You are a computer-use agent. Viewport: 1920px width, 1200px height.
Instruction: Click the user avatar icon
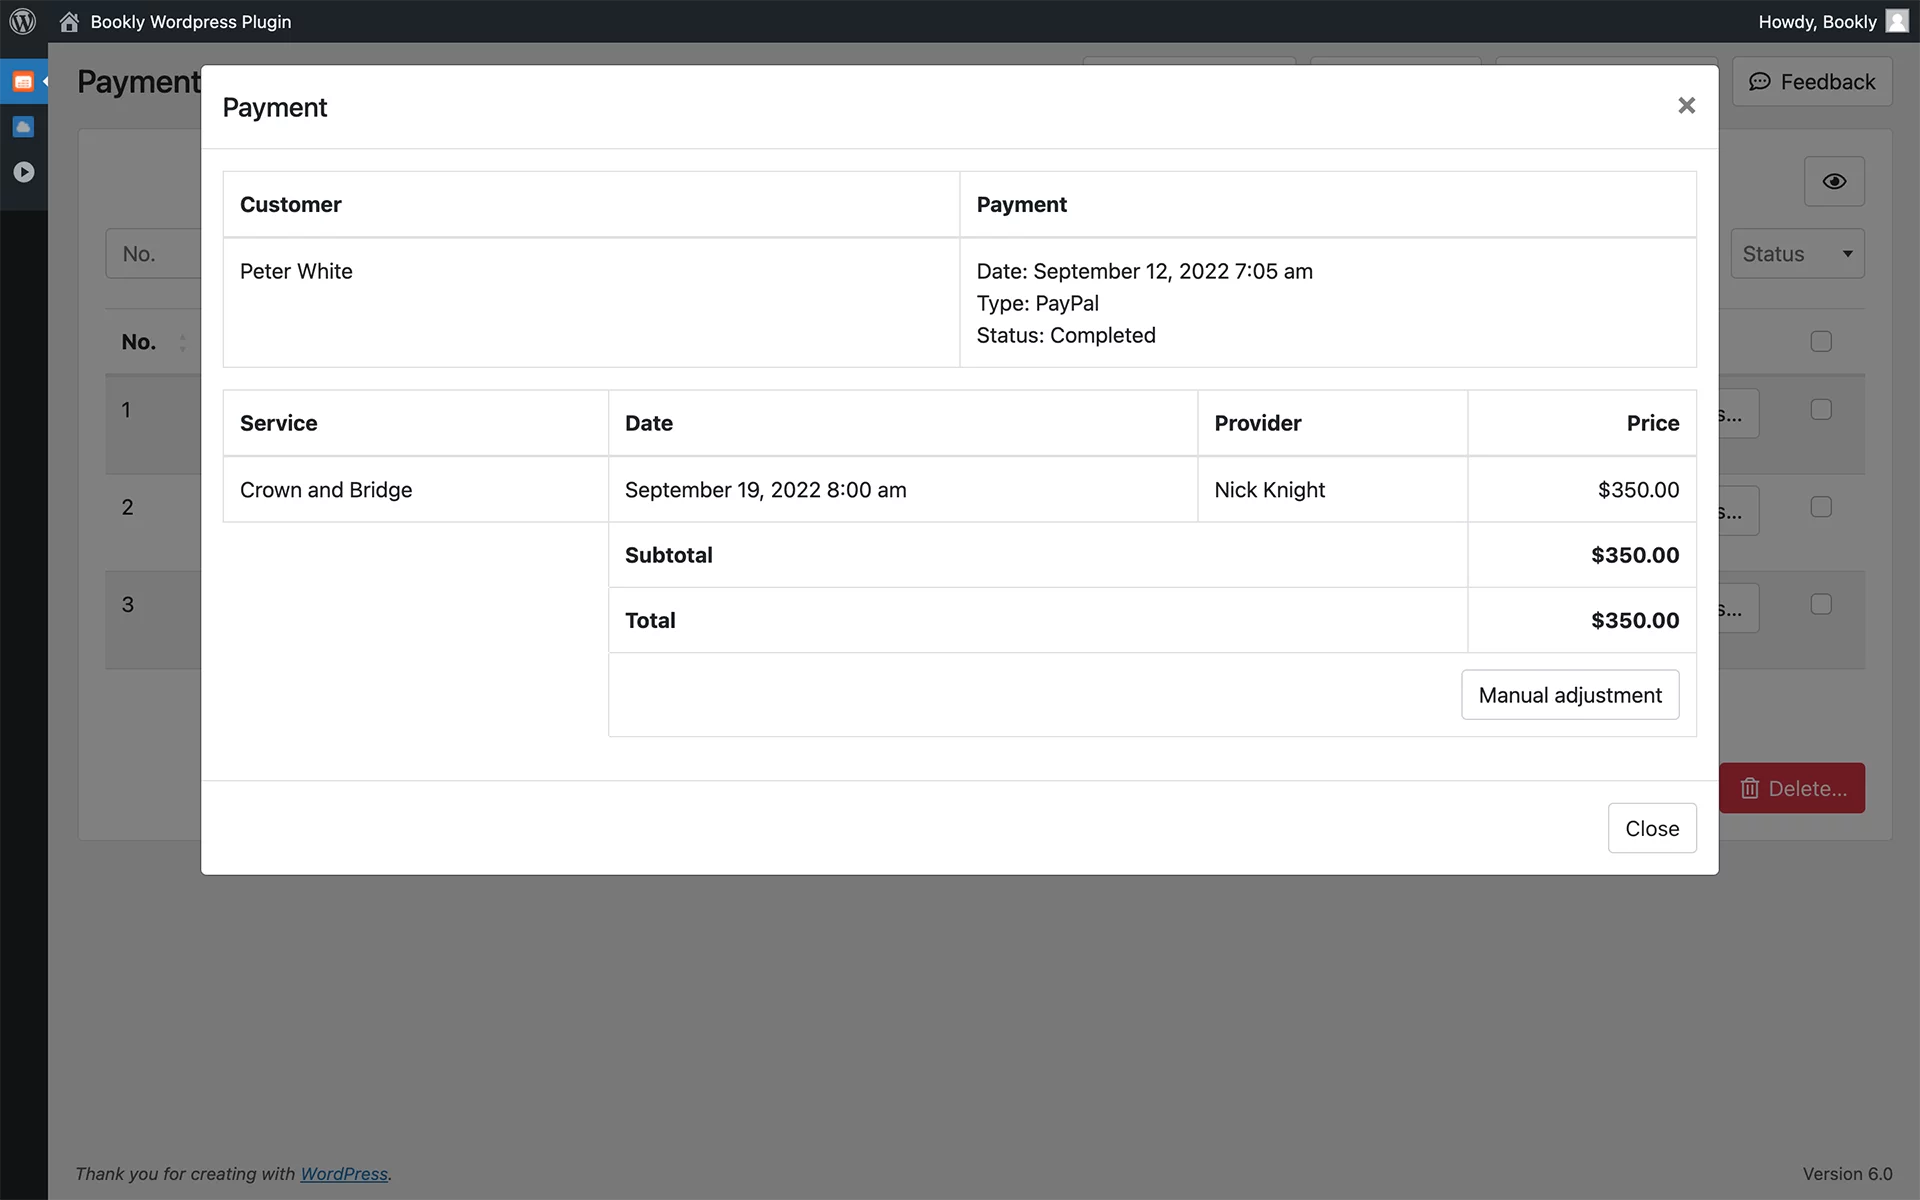pyautogui.click(x=1897, y=21)
